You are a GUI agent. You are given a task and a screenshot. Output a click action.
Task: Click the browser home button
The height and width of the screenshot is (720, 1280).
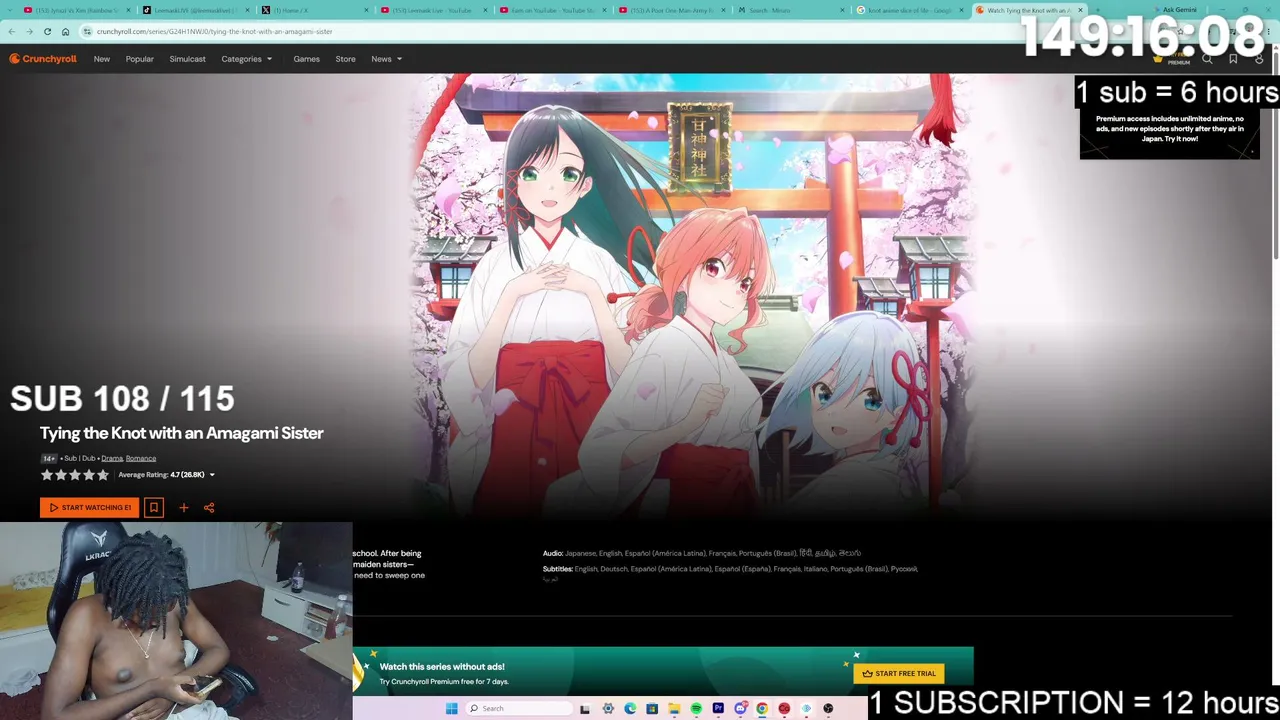pyautogui.click(x=66, y=31)
